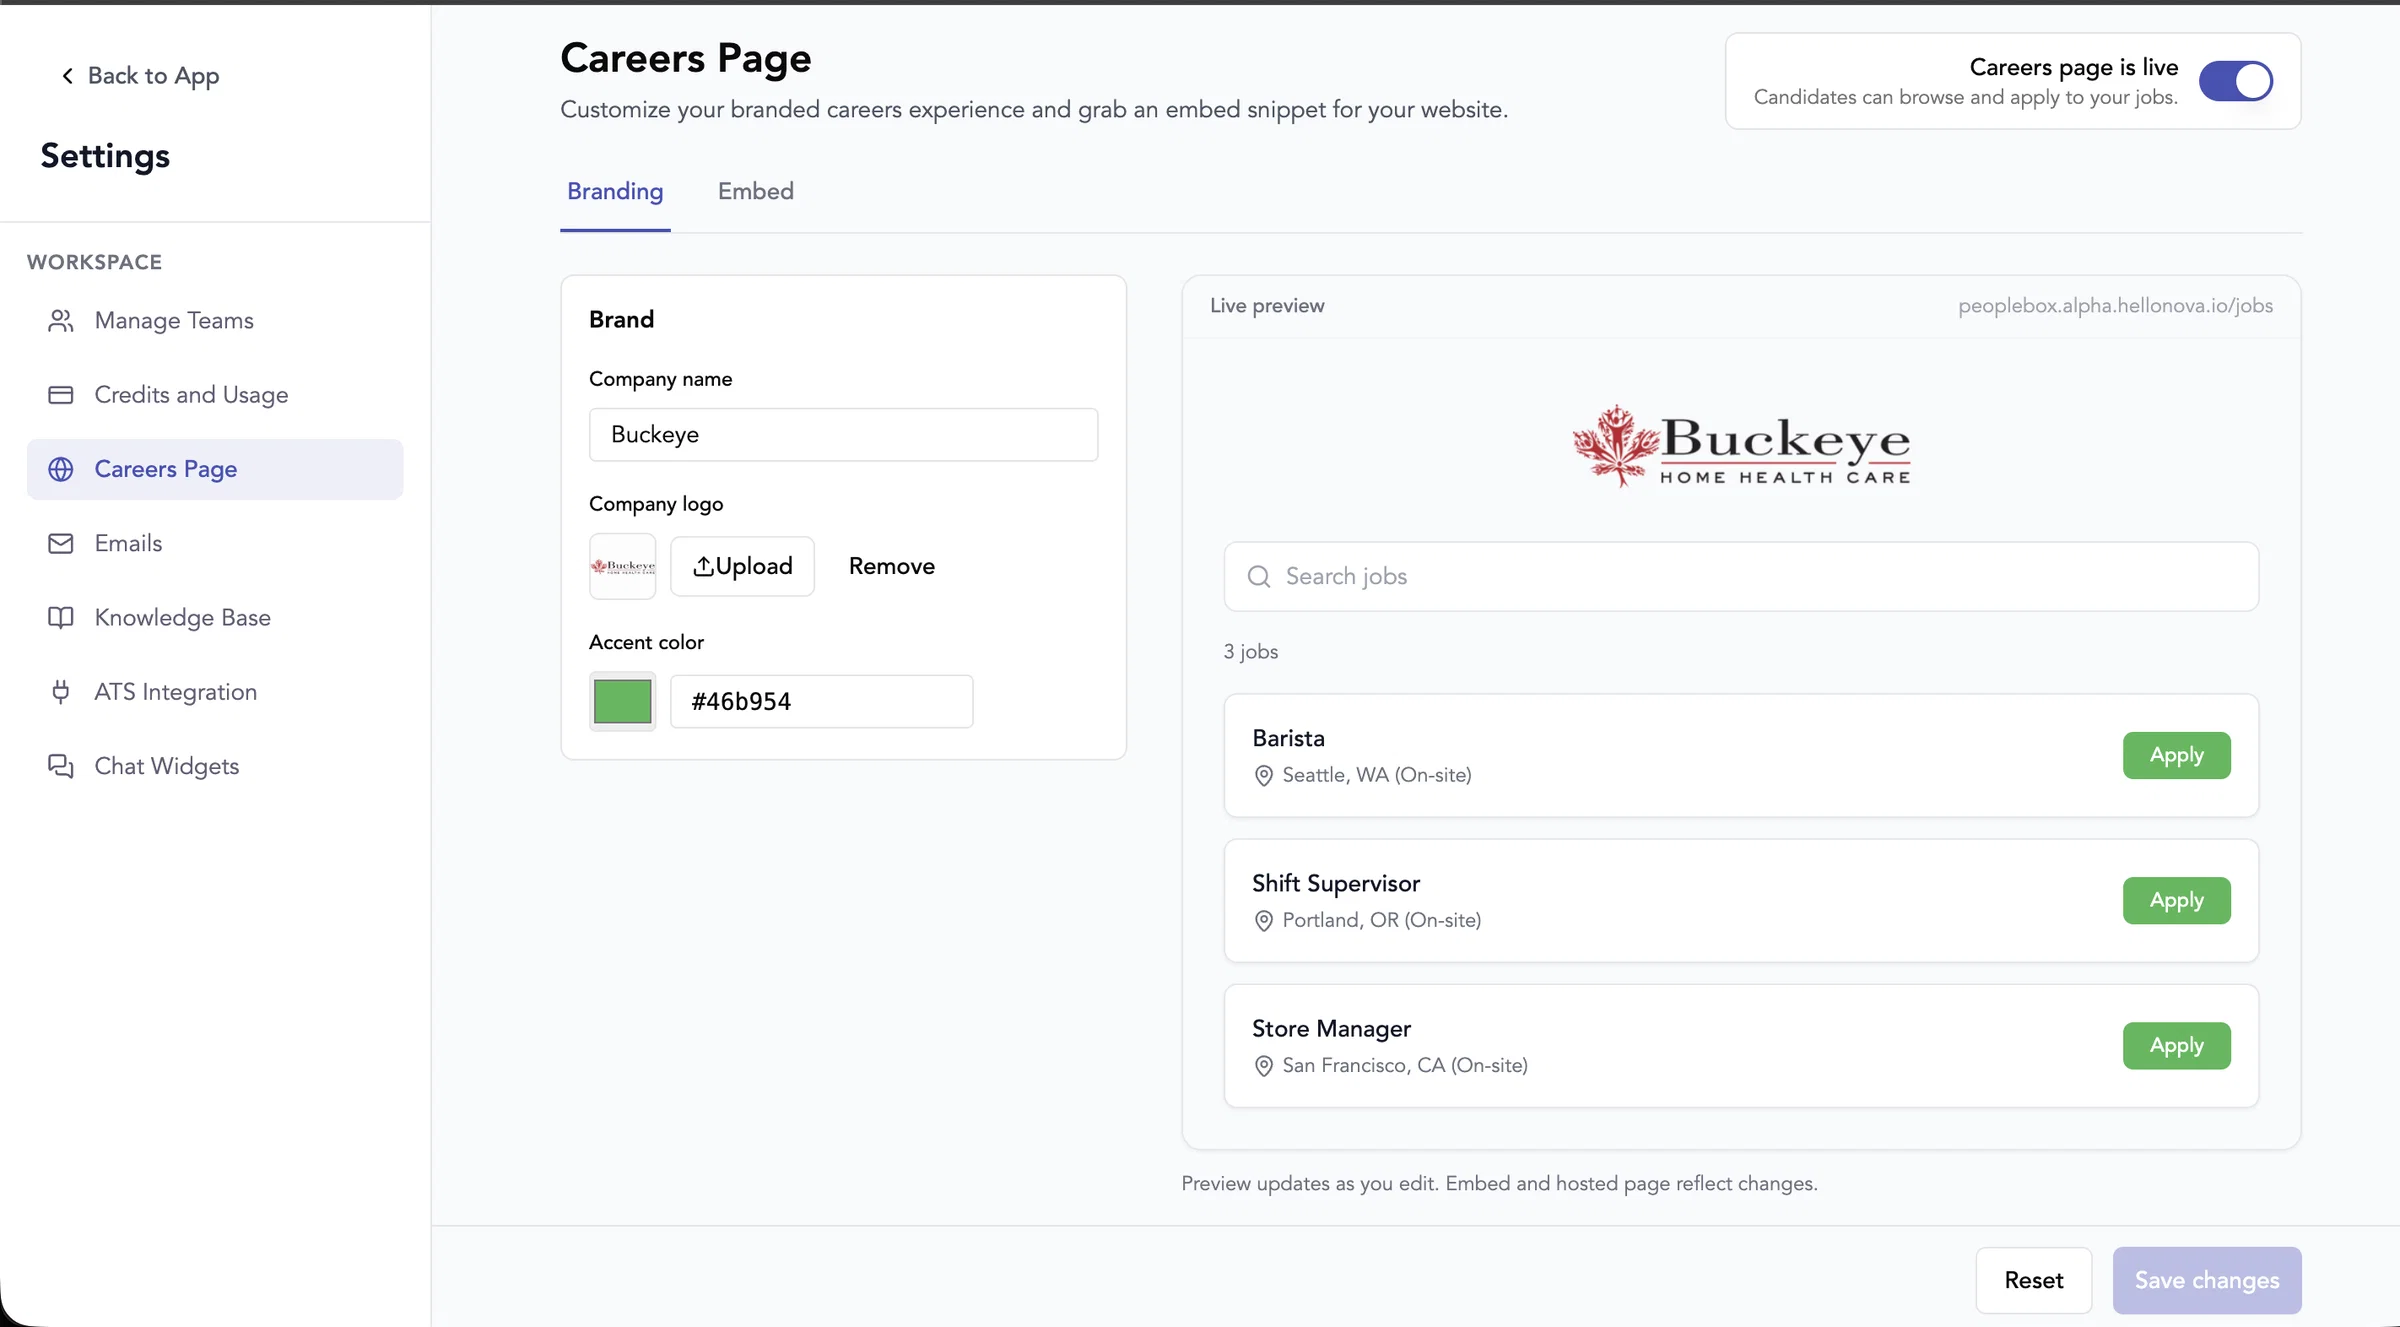Click the back chevron icon near Back to App

coord(67,76)
